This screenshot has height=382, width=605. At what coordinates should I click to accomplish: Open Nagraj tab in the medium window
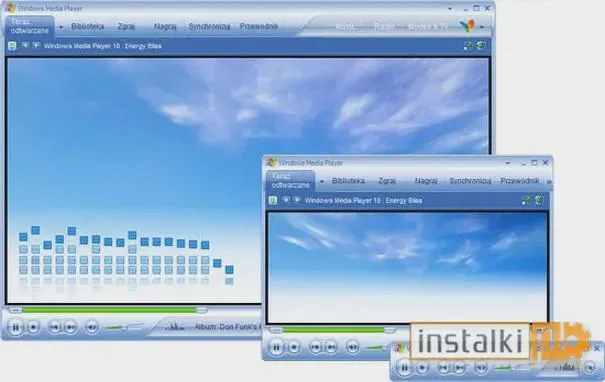(x=426, y=181)
